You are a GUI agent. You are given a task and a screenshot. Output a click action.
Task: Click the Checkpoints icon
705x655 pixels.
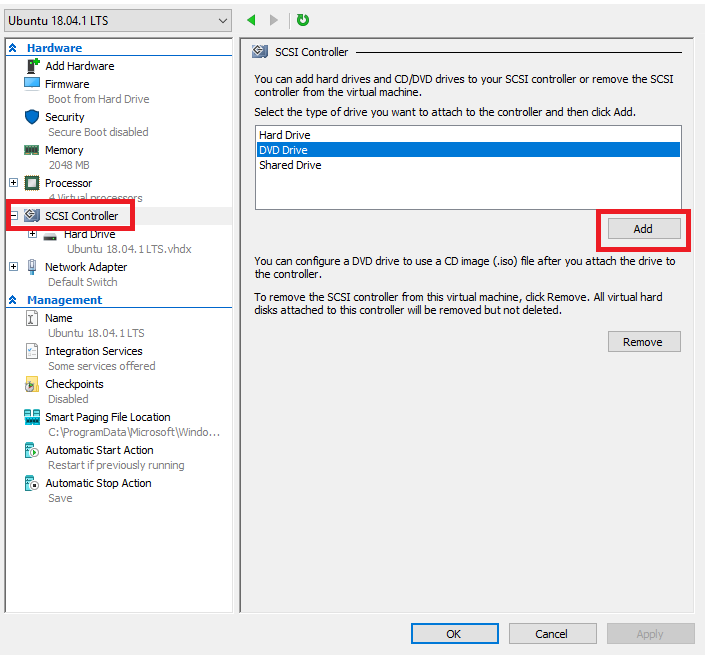click(31, 384)
